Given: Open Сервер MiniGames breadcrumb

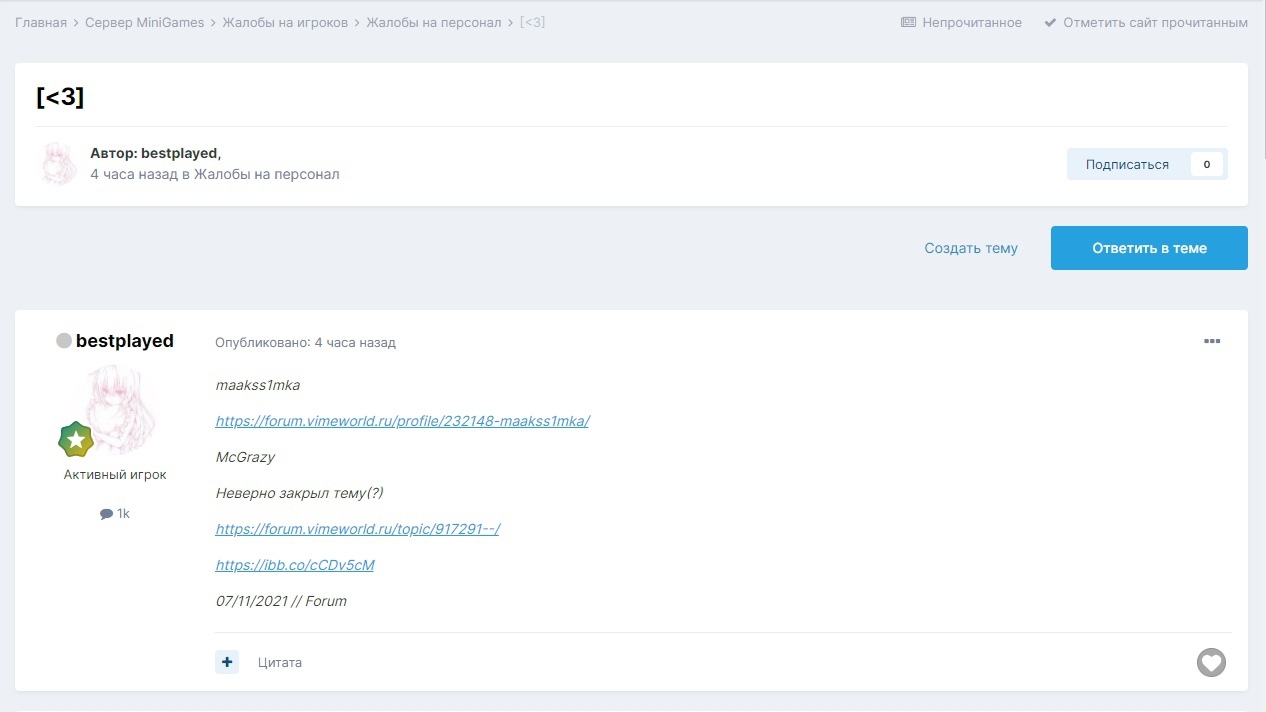Looking at the screenshot, I should (144, 22).
